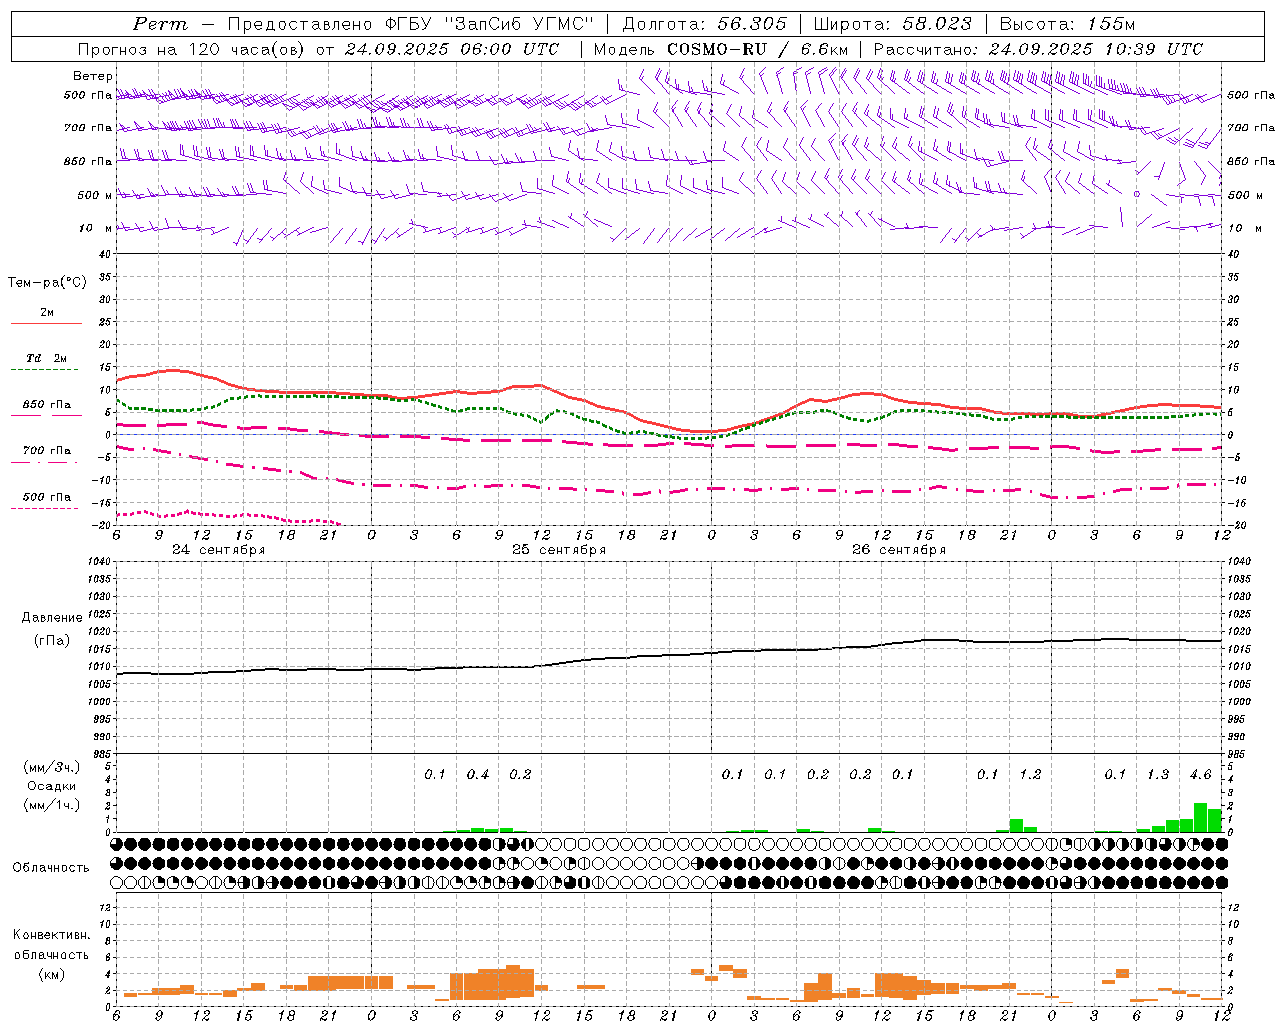Click the "(гПа)" unit label under Давление
Viewport: 1280px width, 1024px height.
point(52,641)
